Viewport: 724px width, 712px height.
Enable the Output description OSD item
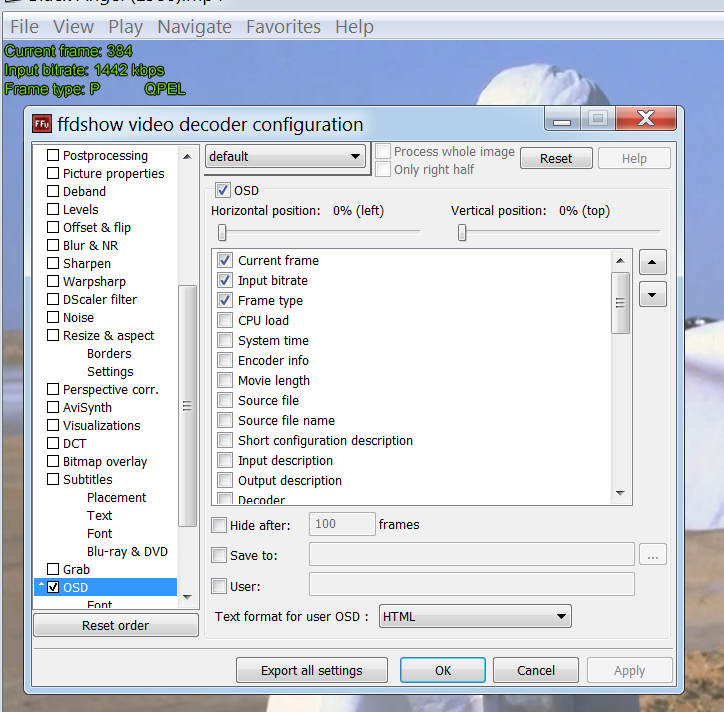pos(225,480)
